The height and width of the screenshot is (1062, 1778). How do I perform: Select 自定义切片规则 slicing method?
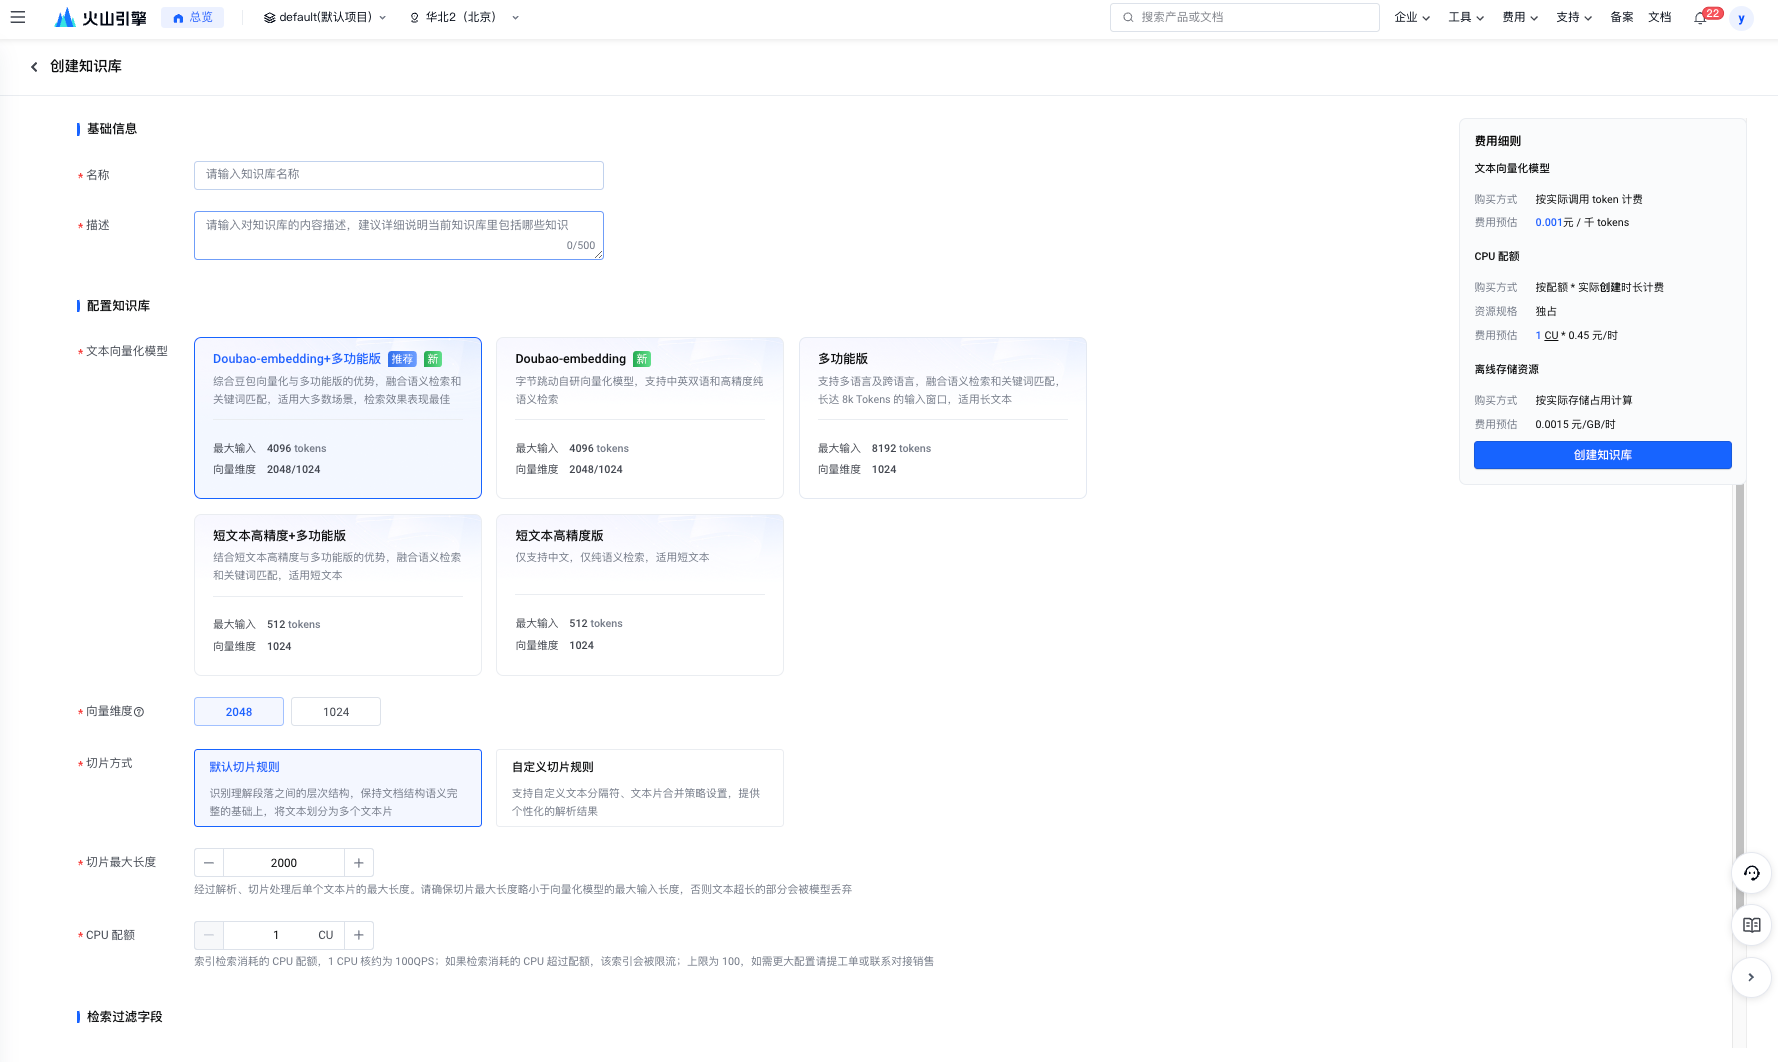[640, 788]
